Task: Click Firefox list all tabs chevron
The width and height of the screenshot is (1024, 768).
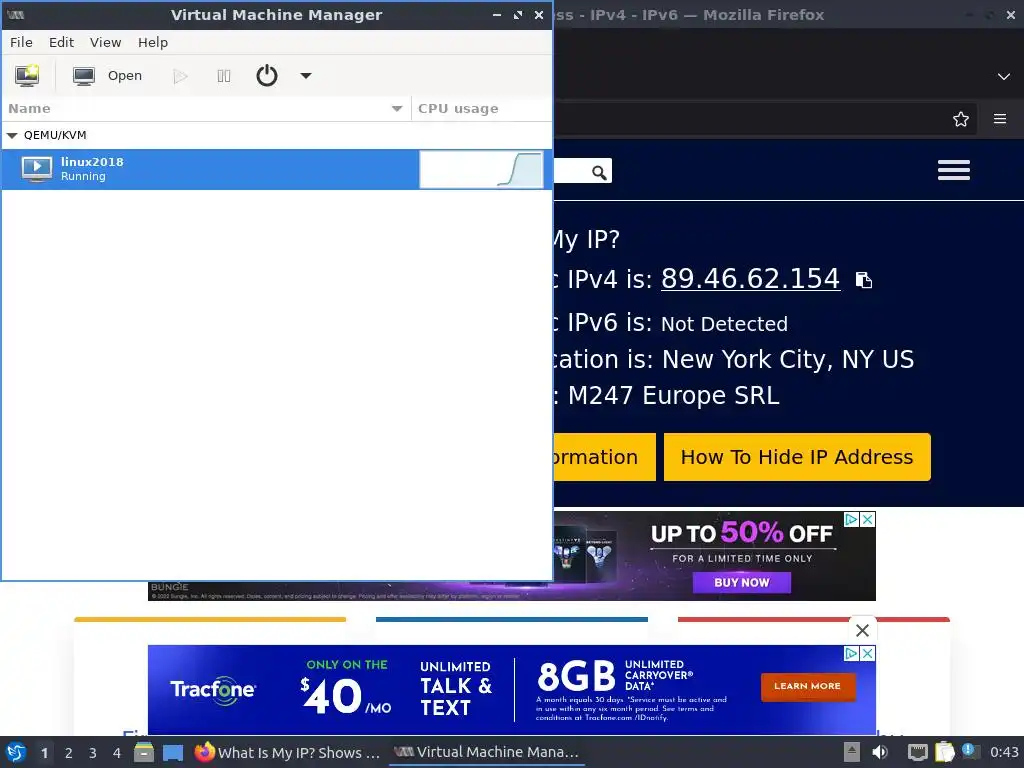Action: 1004,76
